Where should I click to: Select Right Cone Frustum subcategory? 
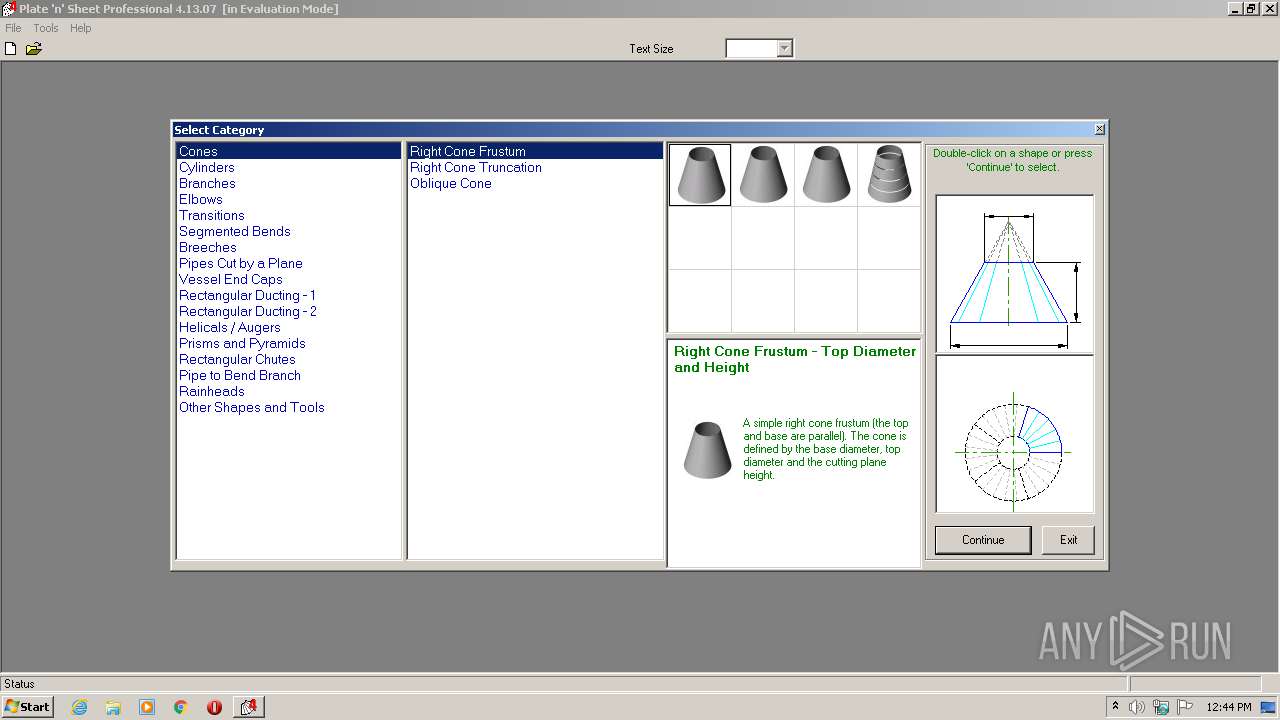tap(535, 151)
